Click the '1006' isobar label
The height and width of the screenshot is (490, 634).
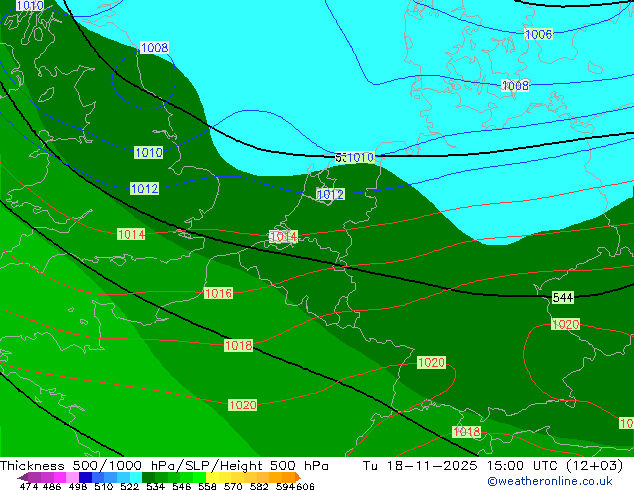click(x=538, y=34)
